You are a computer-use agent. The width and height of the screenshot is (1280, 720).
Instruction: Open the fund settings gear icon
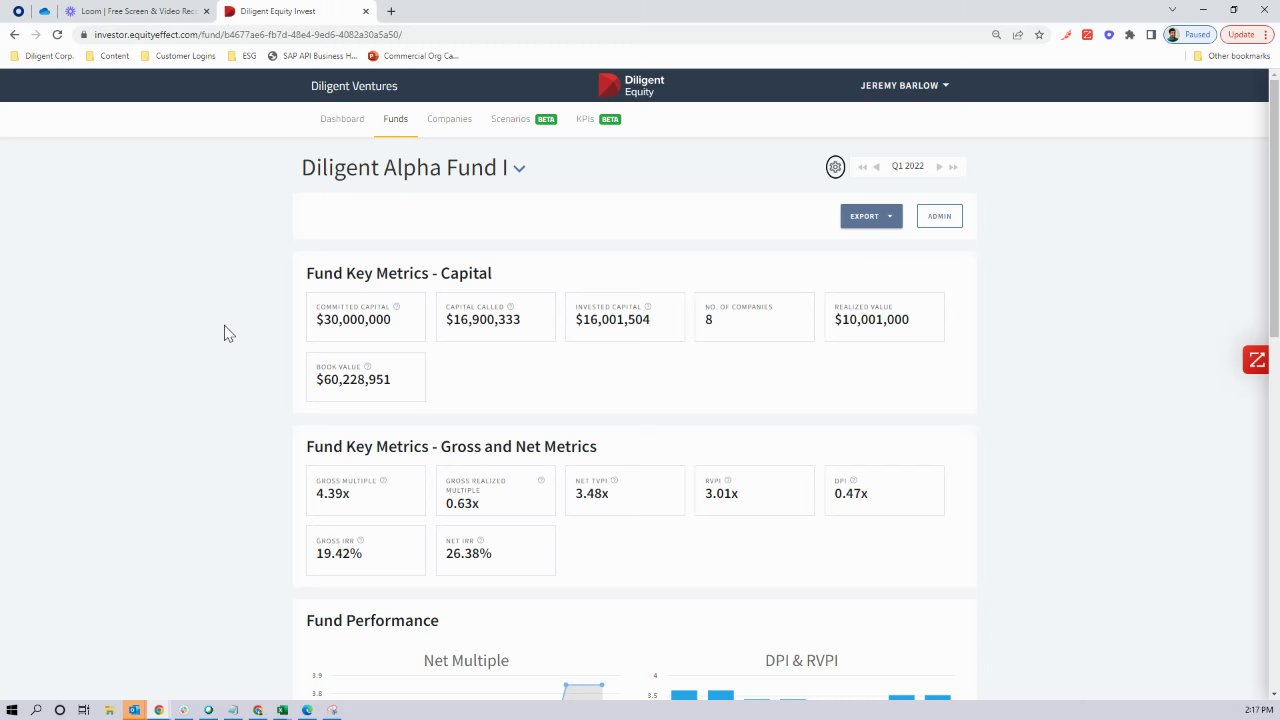point(835,167)
